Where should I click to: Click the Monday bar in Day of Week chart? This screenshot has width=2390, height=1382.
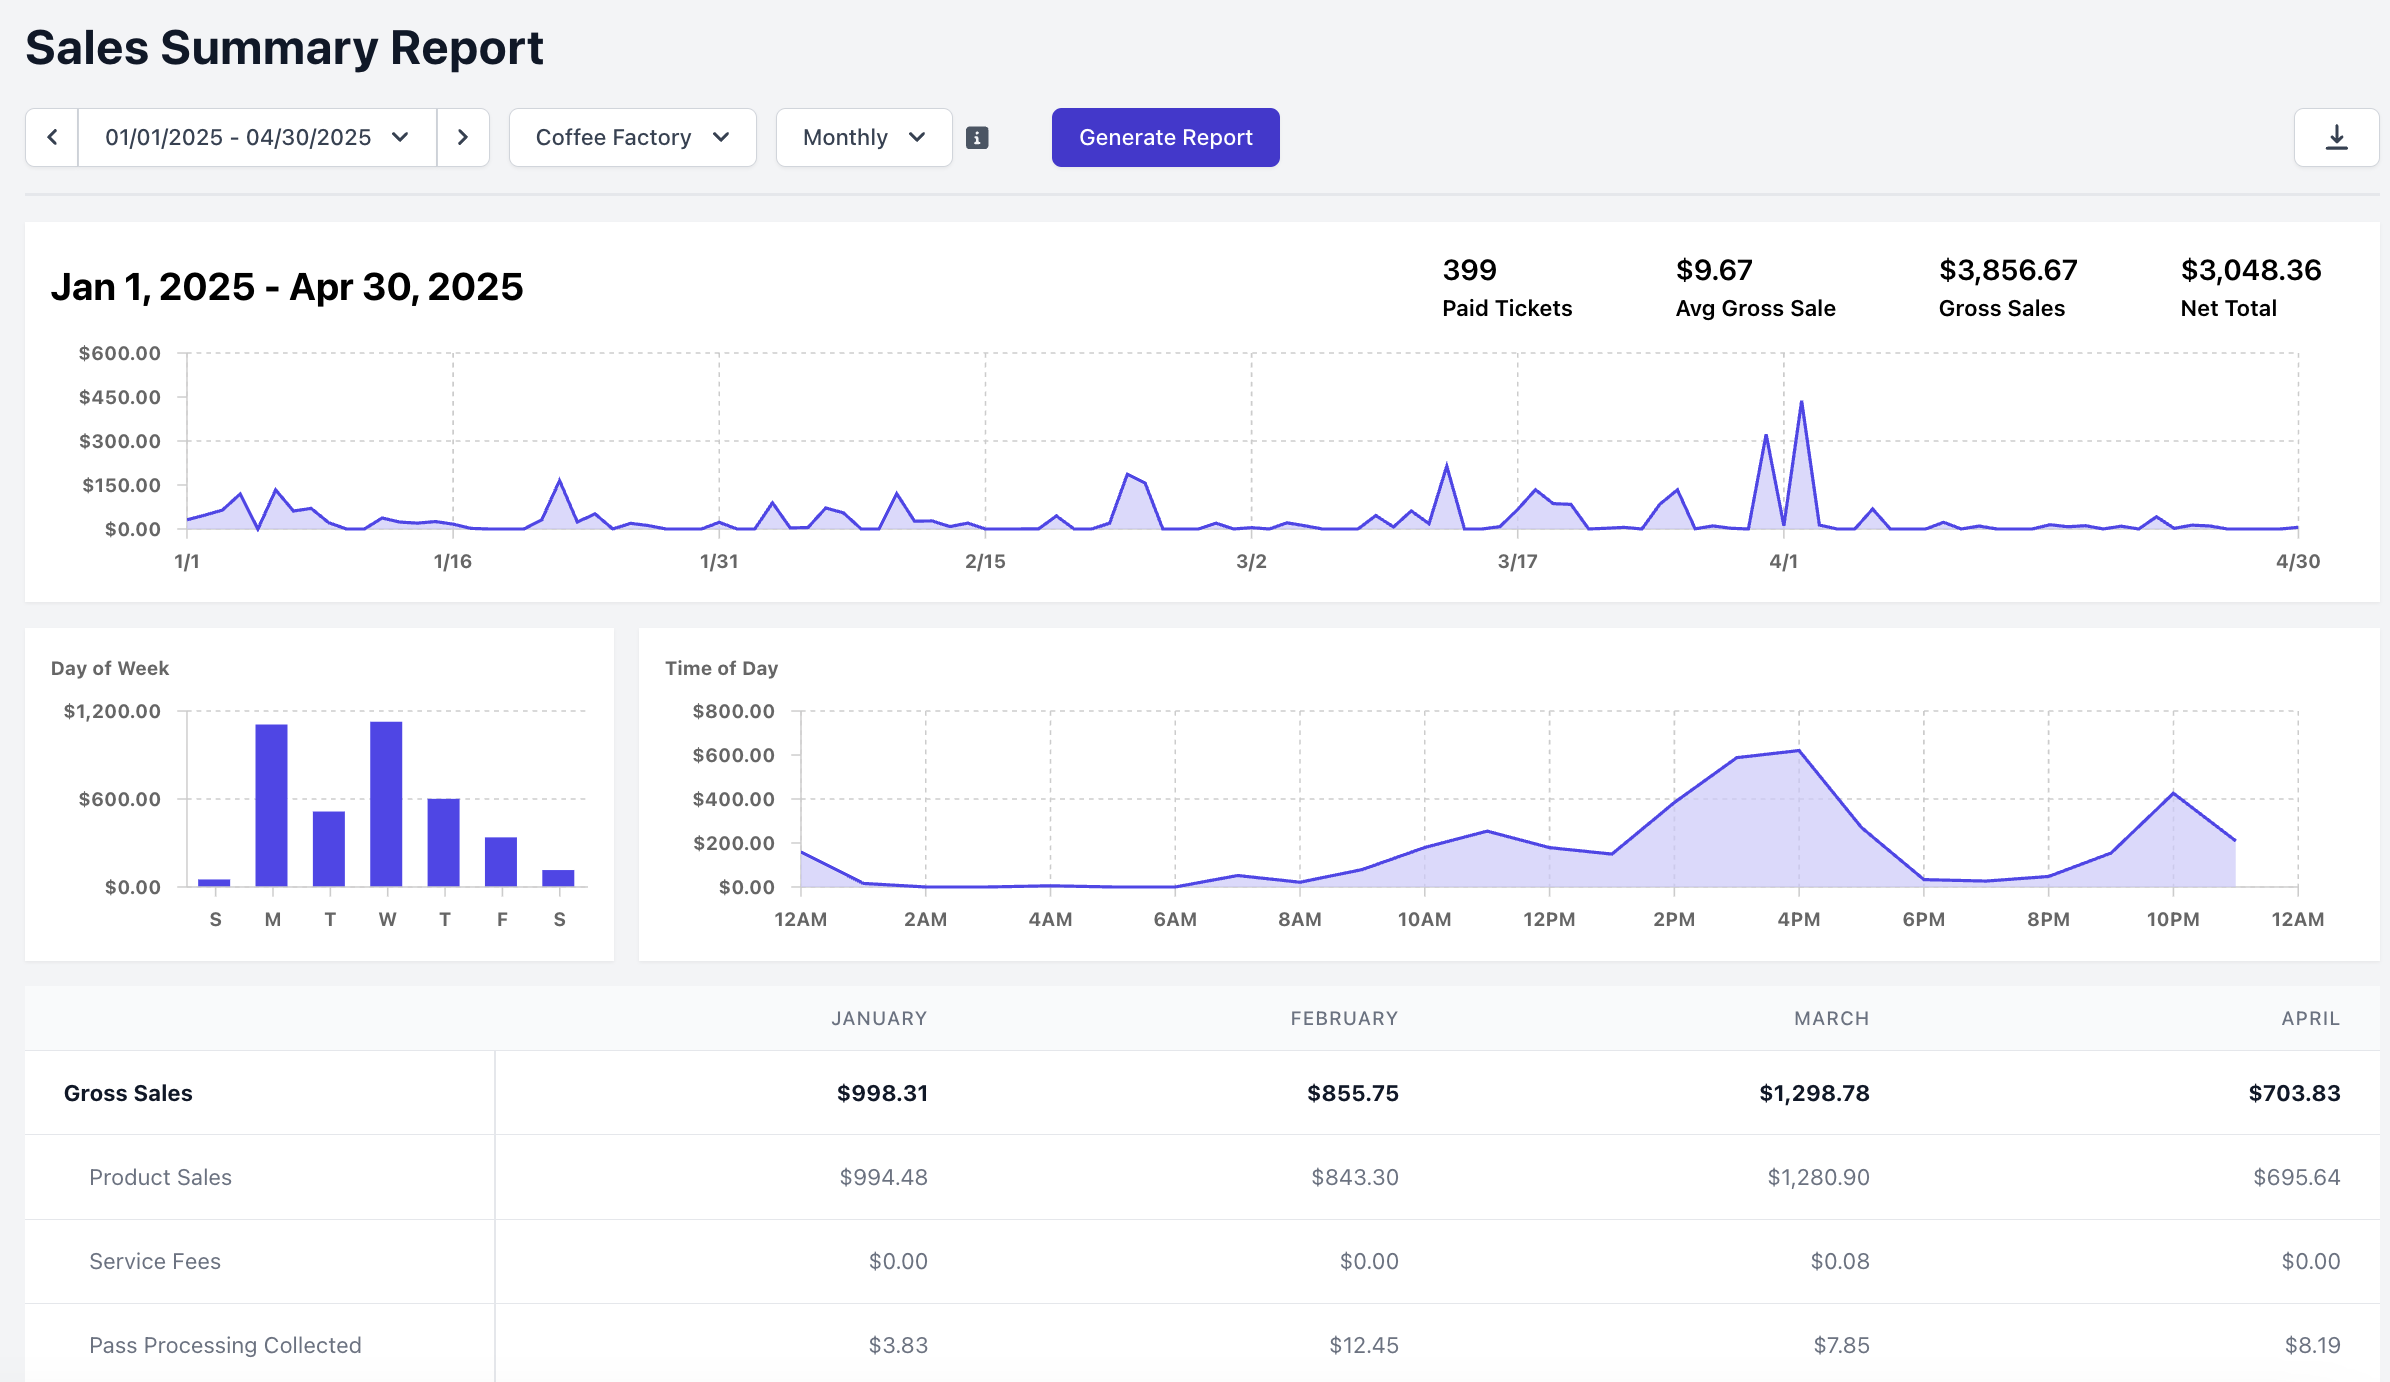click(271, 805)
